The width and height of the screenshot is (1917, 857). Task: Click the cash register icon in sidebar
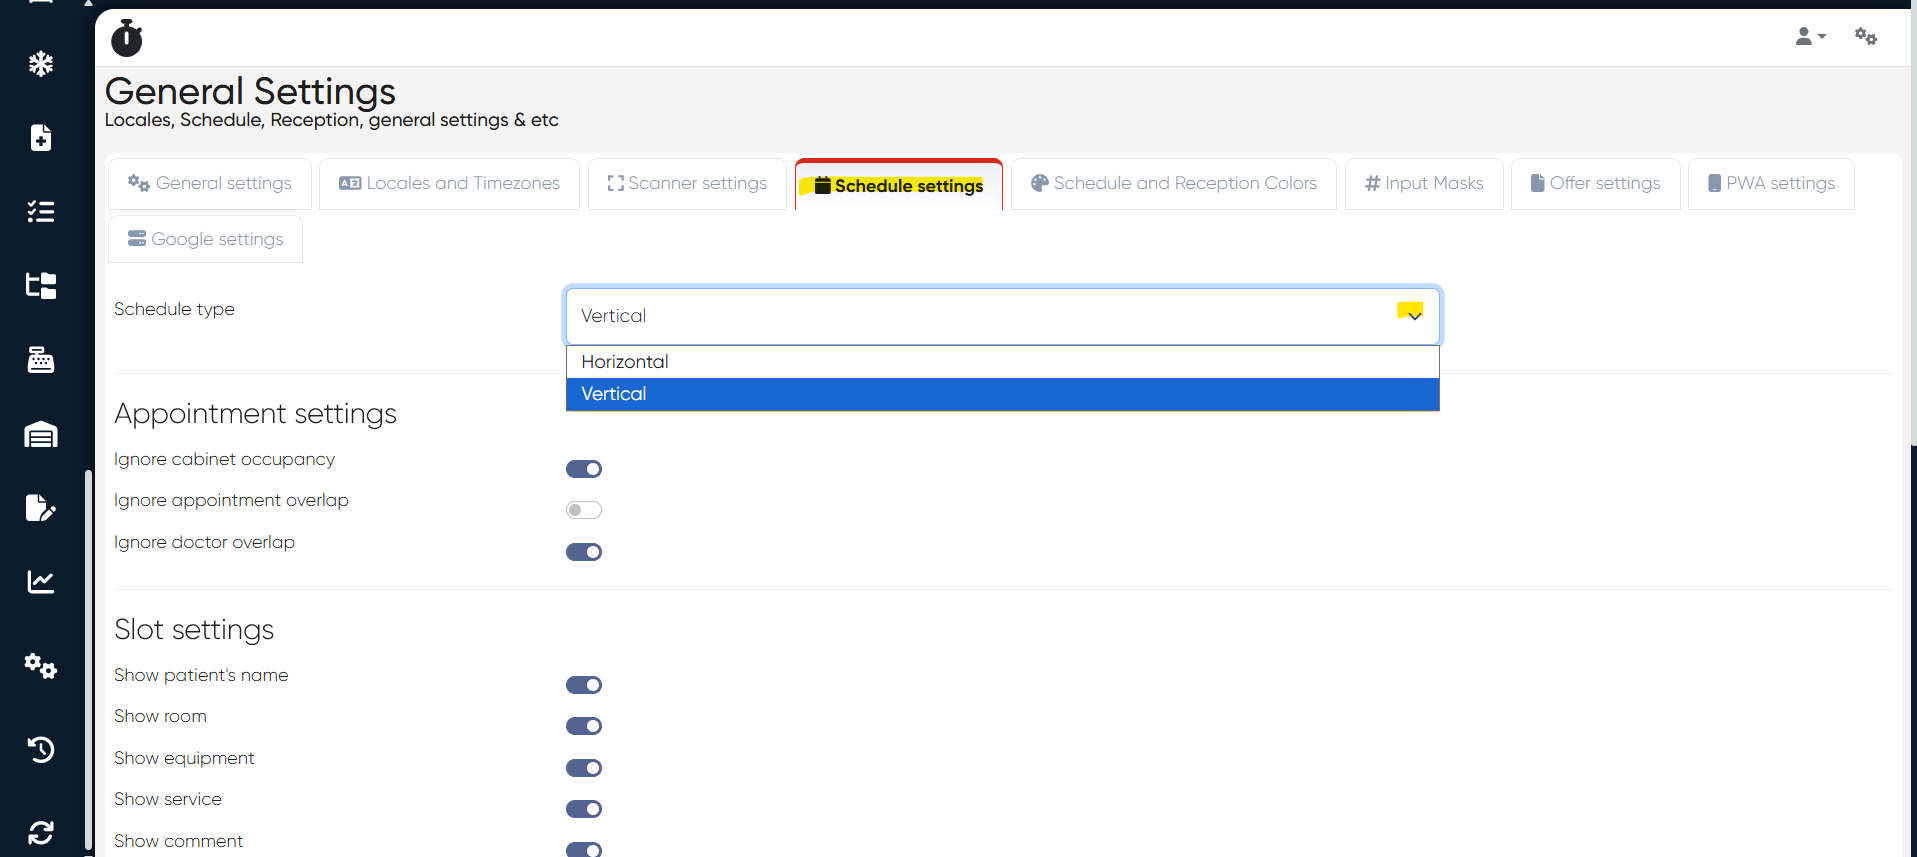click(x=40, y=359)
